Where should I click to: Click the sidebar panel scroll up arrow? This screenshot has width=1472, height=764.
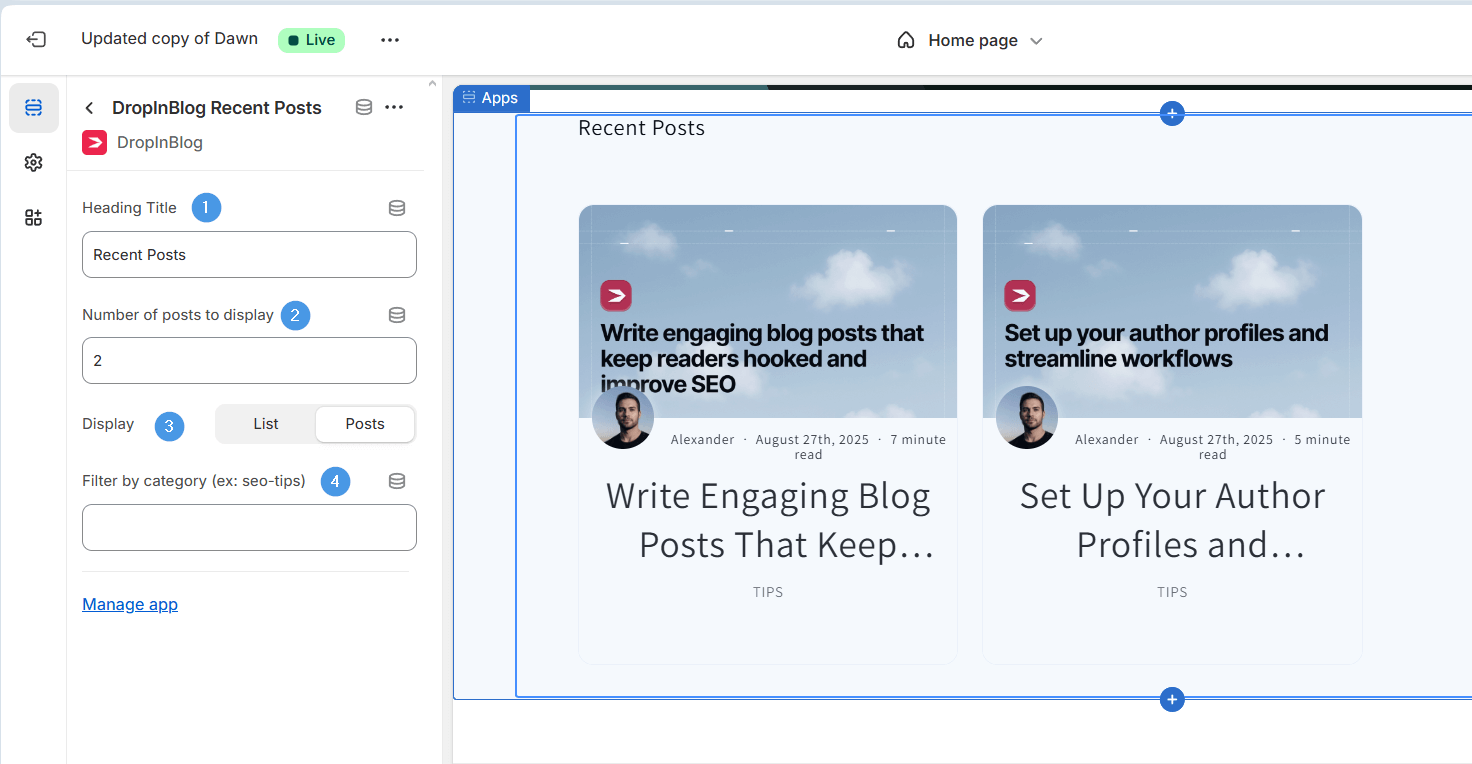(x=433, y=83)
